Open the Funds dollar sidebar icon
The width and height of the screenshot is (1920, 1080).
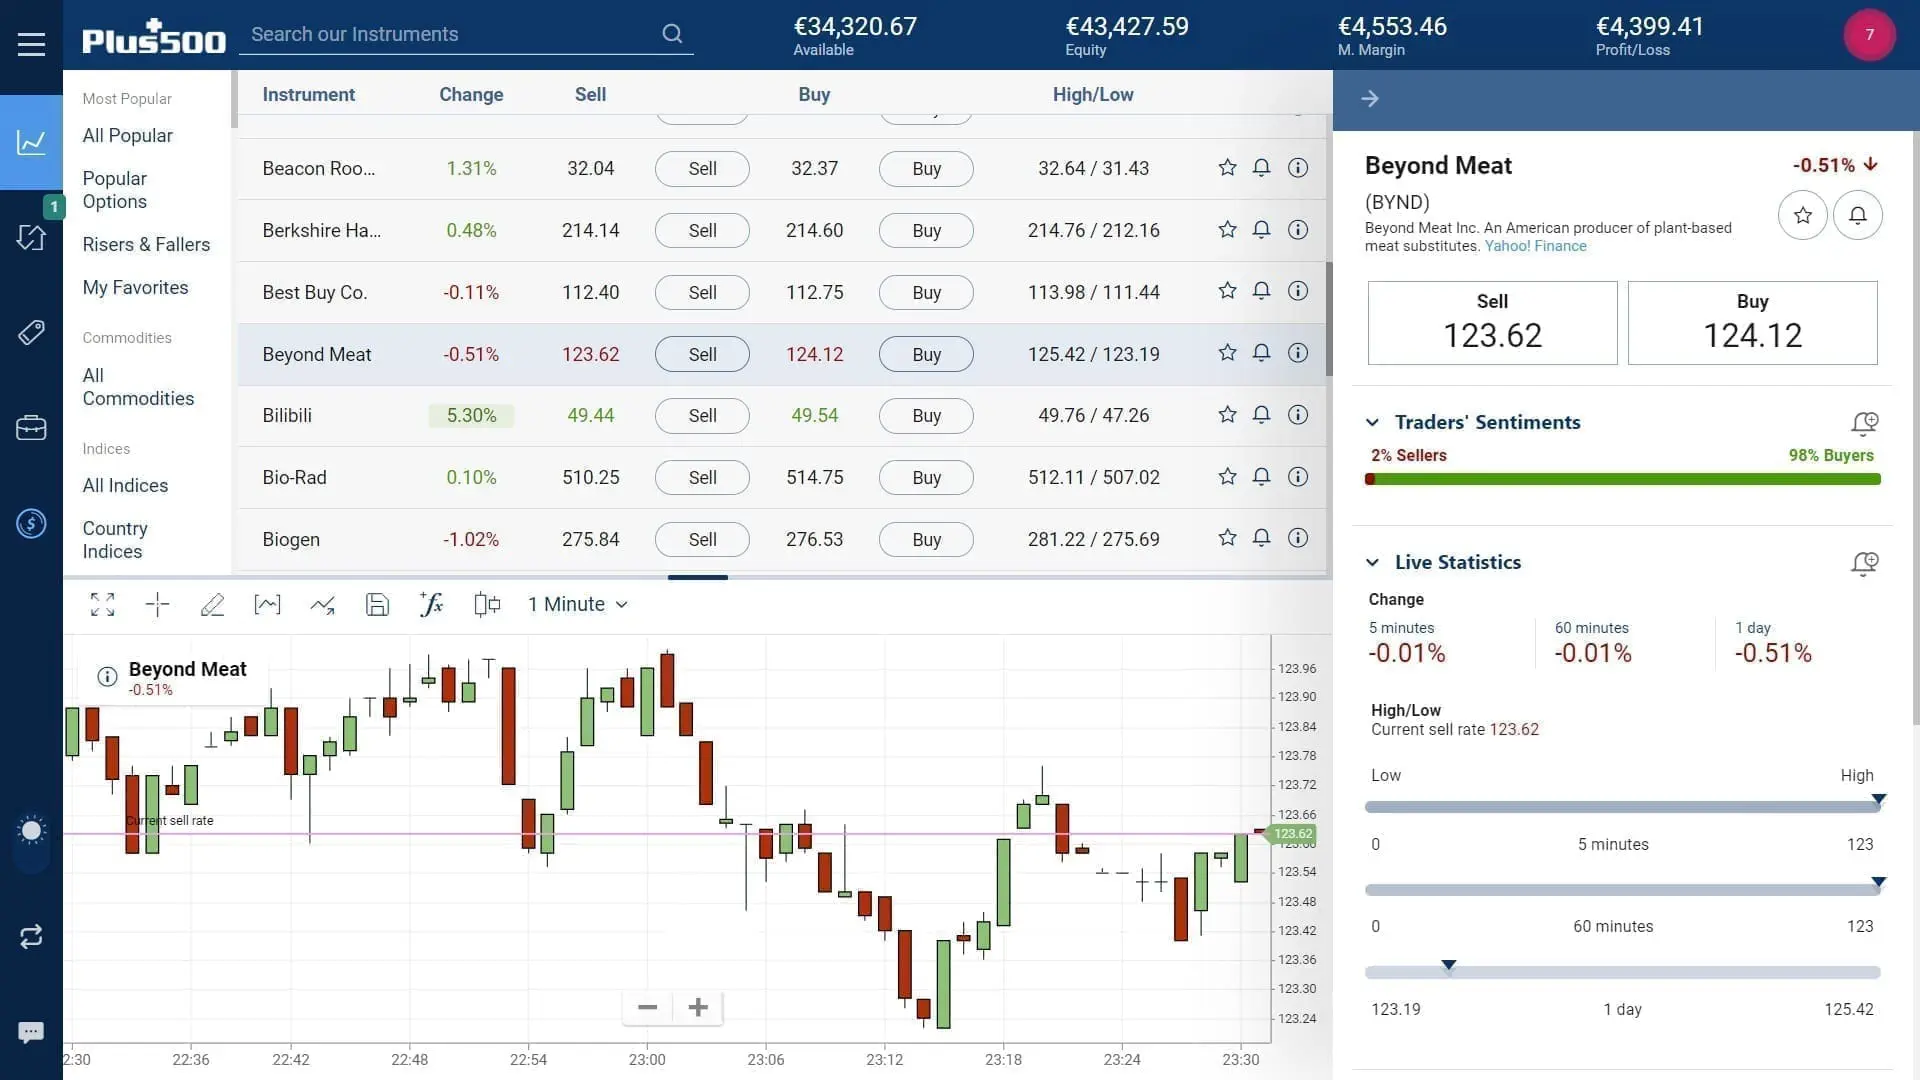coord(31,523)
